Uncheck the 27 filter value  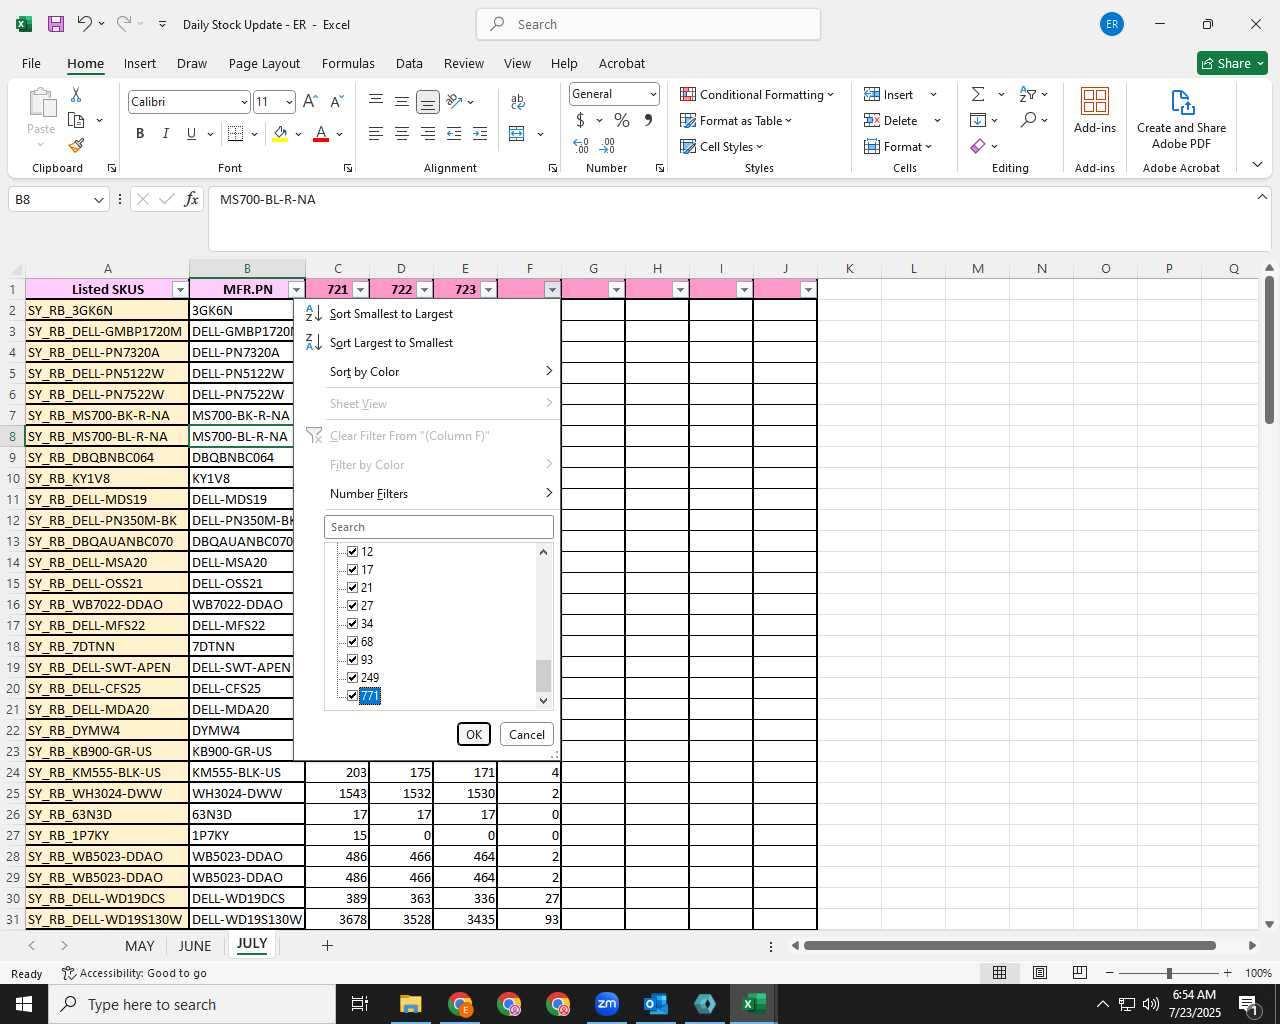pyautogui.click(x=352, y=605)
